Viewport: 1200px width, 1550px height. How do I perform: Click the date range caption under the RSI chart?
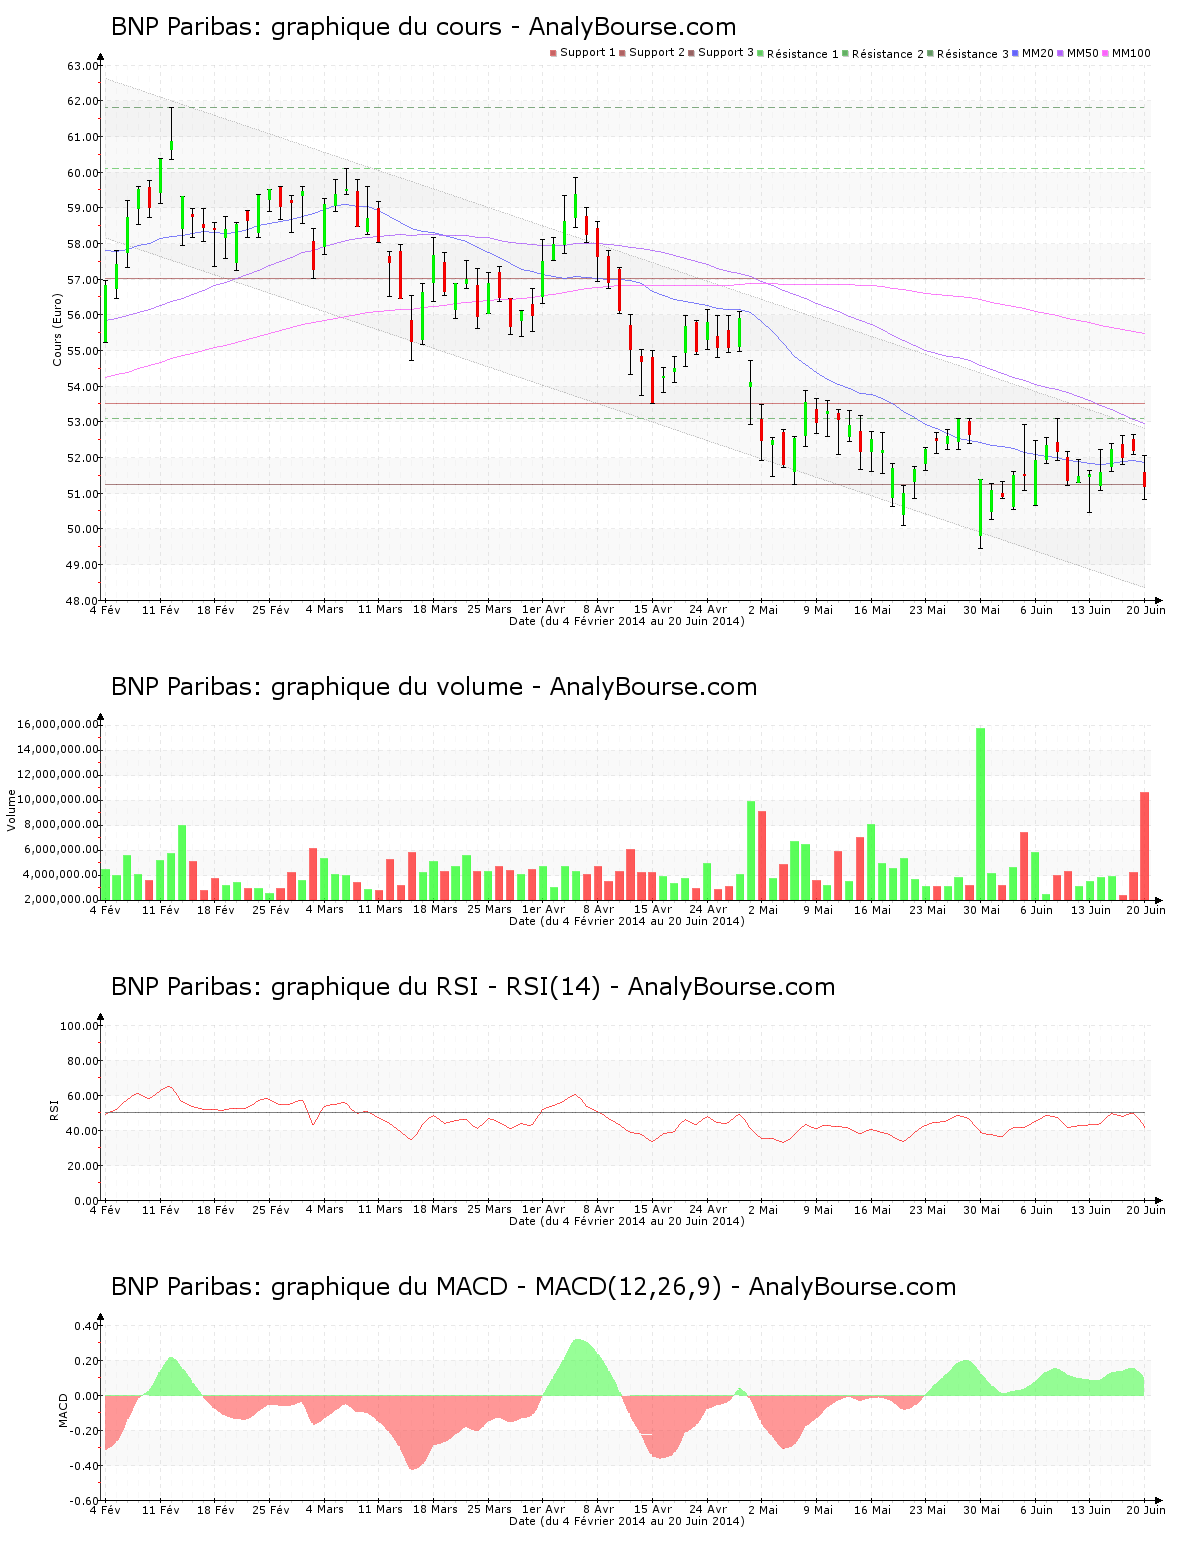627,1221
